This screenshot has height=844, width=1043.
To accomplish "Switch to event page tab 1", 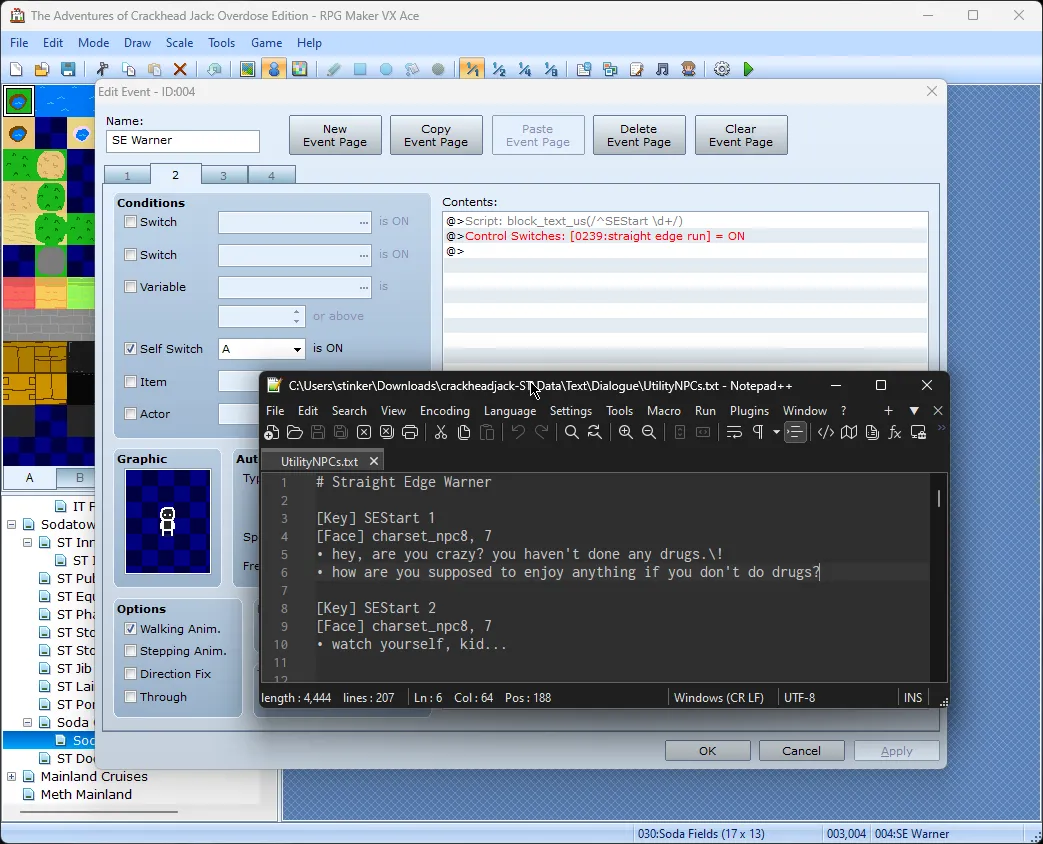I will tap(127, 176).
